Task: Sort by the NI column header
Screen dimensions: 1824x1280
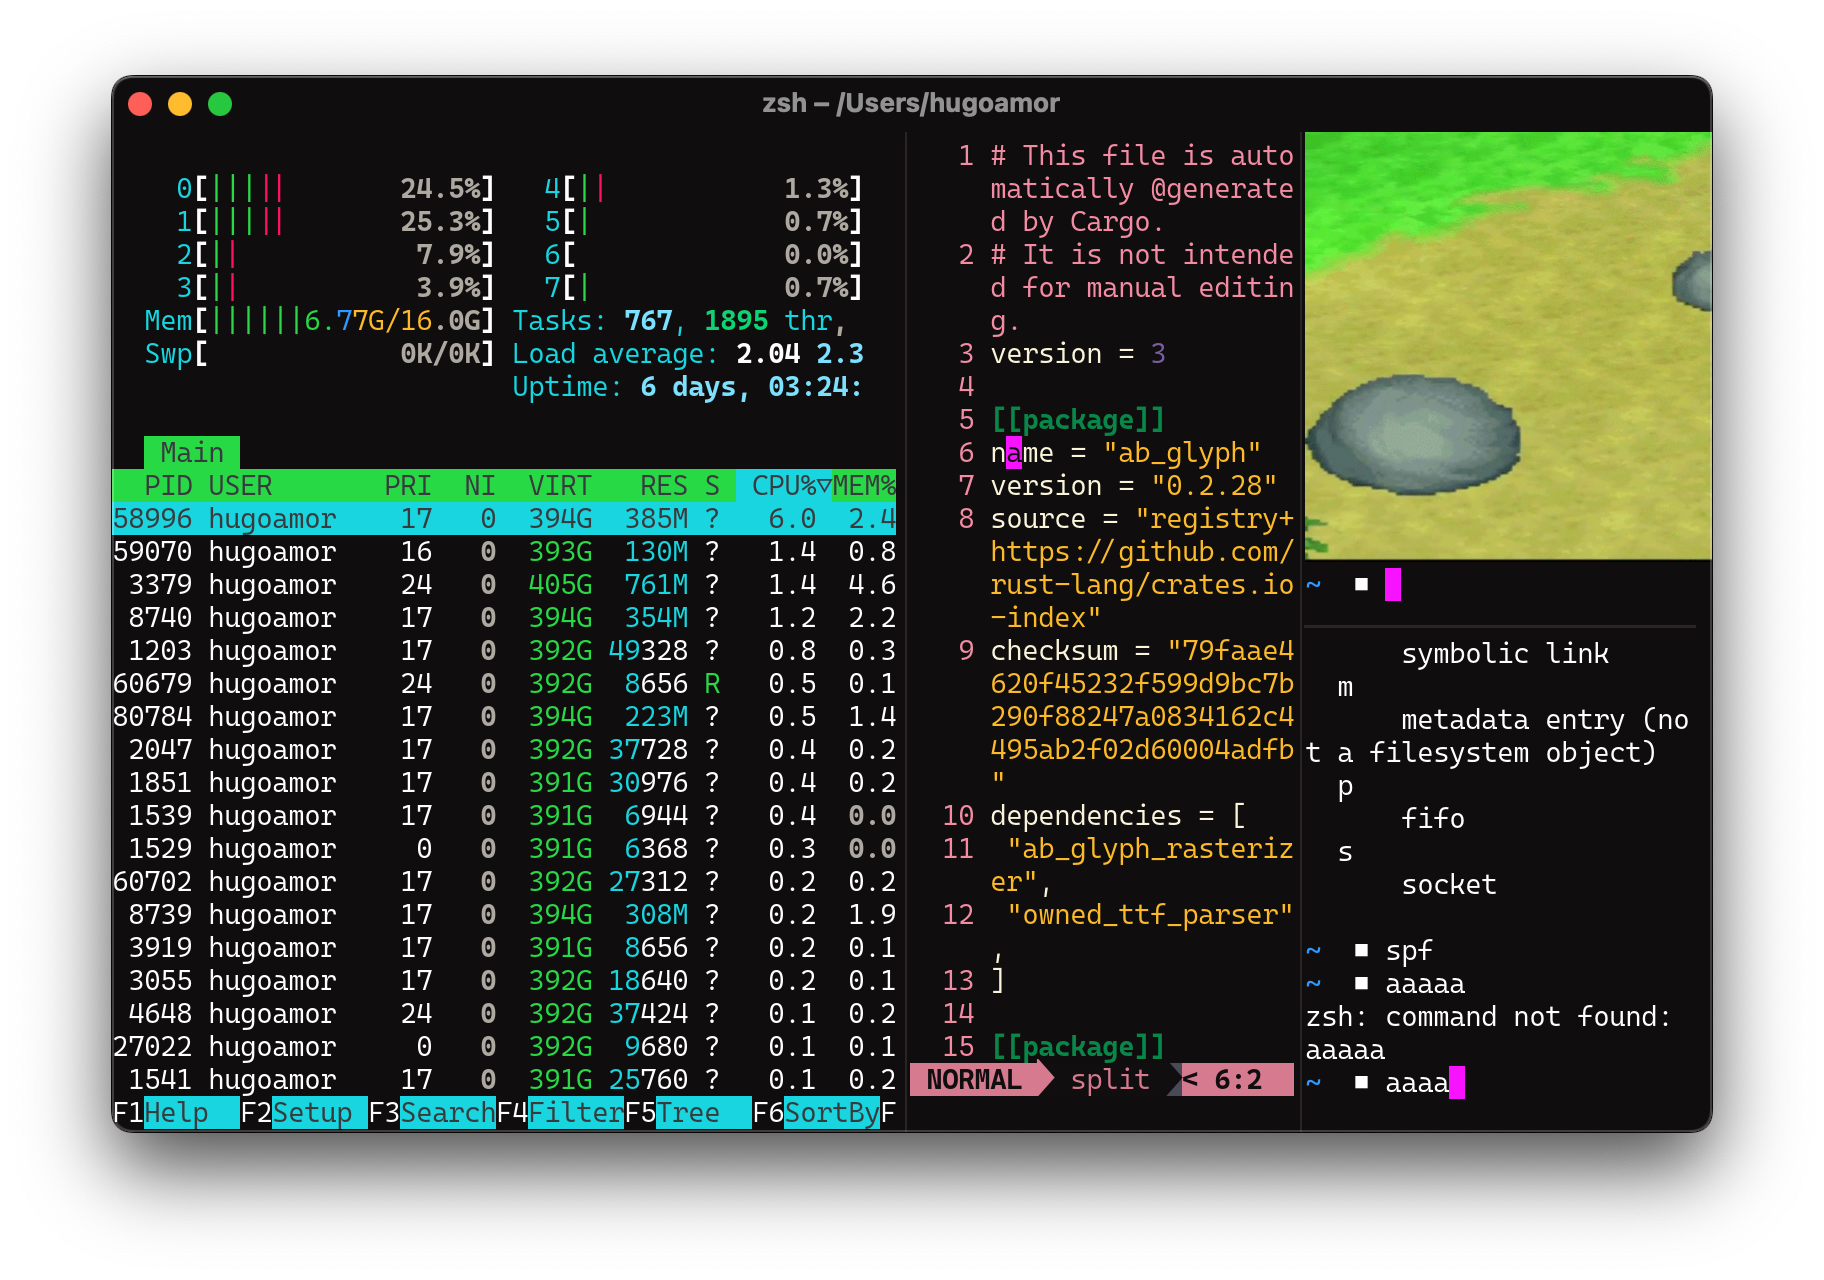Action: [480, 485]
